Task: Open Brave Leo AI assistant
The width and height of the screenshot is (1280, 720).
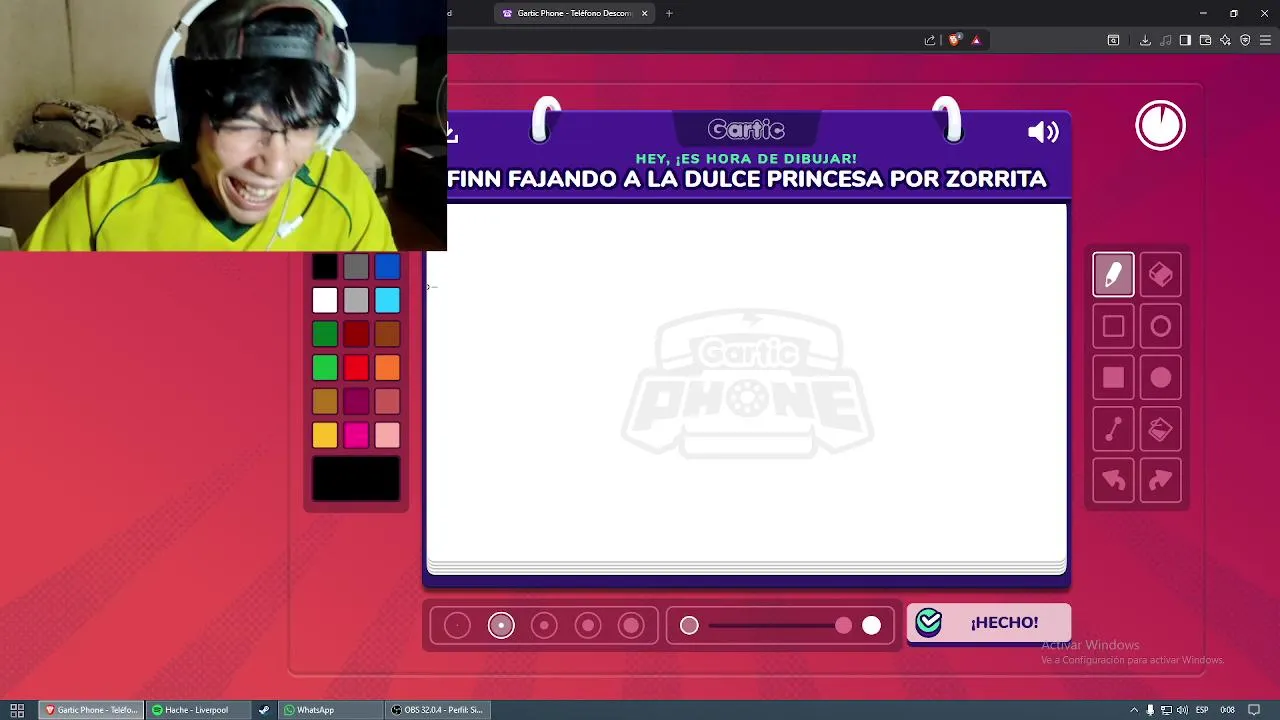Action: 1225,40
